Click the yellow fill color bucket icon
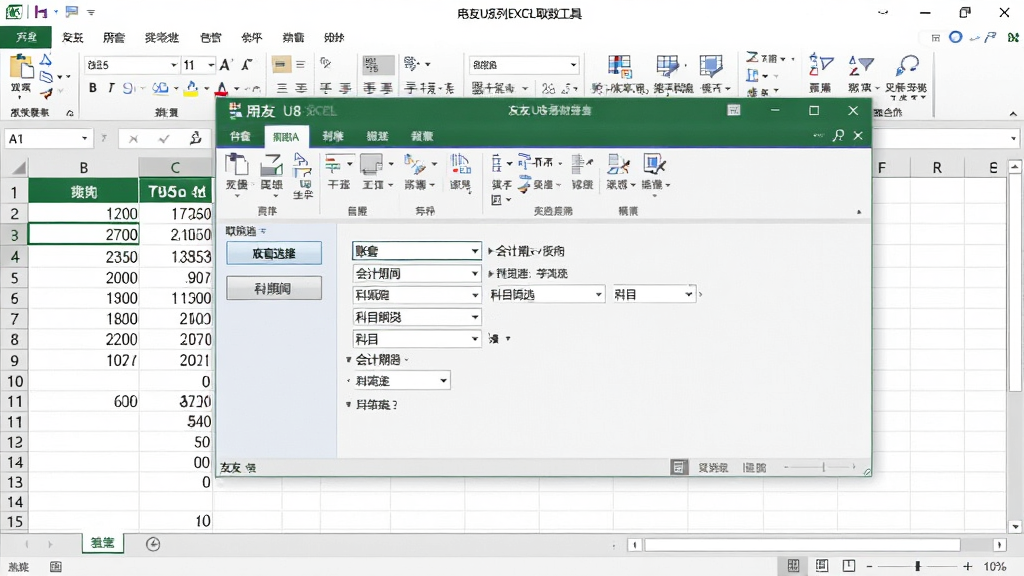 (x=191, y=88)
